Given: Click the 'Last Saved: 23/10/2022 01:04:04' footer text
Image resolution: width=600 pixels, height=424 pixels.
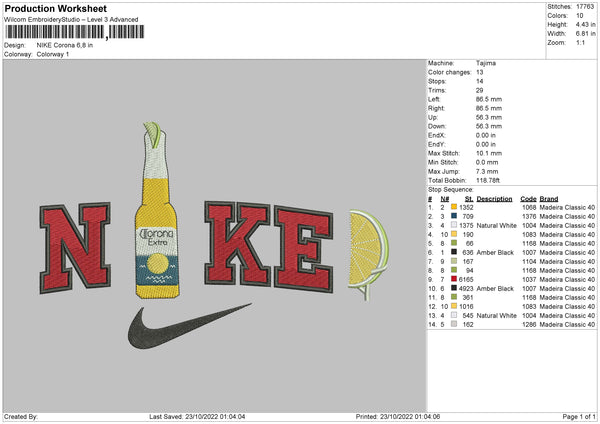Looking at the screenshot, I should point(197,416).
